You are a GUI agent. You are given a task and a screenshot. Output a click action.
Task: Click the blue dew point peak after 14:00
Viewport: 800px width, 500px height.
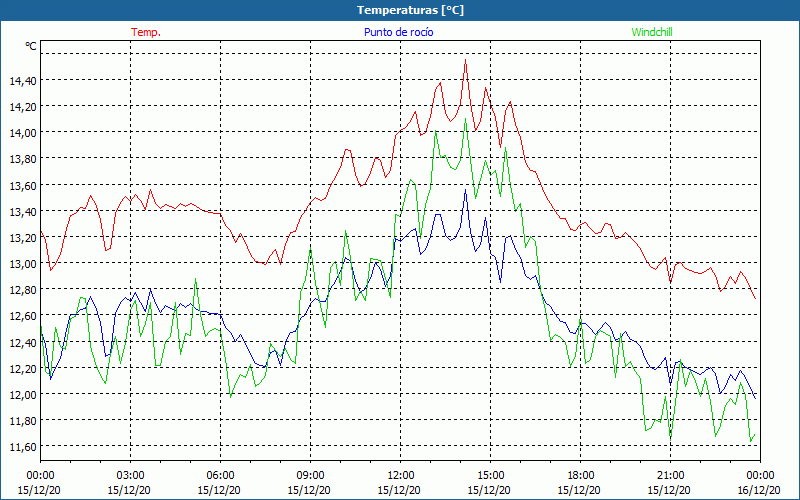tap(465, 190)
